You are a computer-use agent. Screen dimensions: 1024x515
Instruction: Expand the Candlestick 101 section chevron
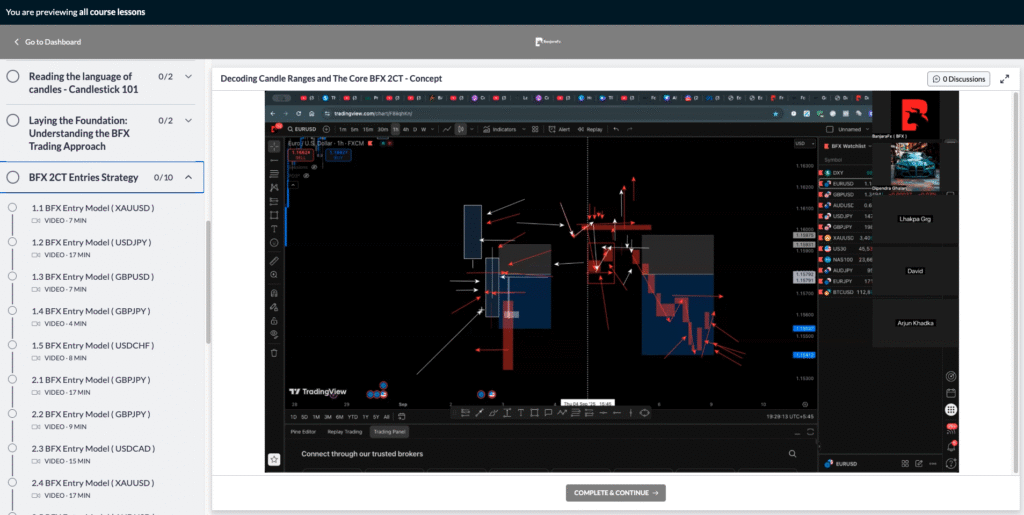188,77
